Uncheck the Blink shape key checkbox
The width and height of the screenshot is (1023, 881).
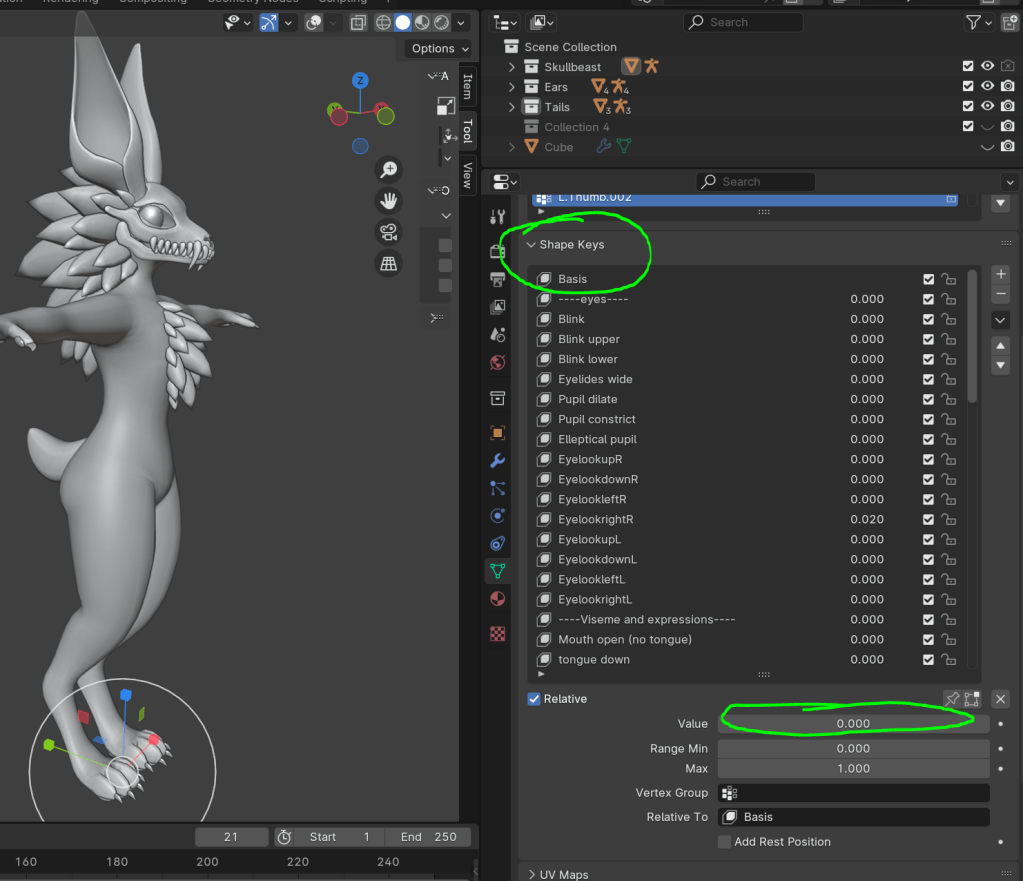click(x=929, y=319)
